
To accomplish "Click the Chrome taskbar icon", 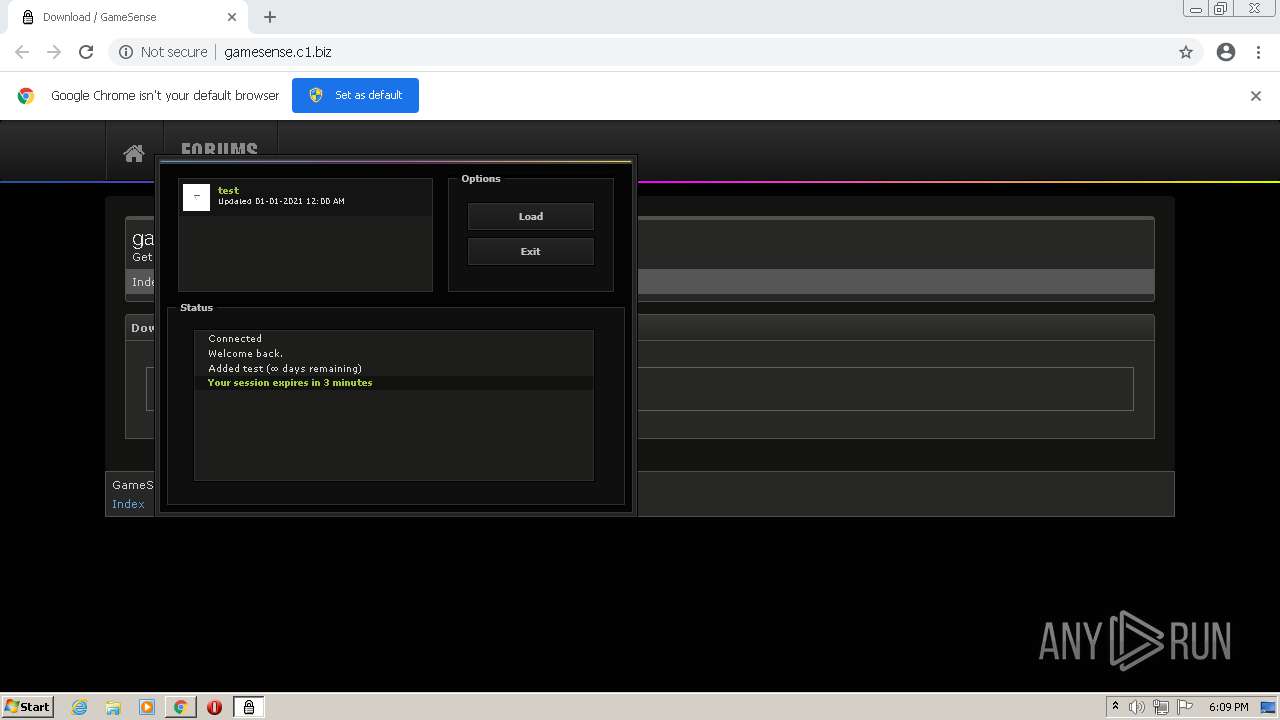I will point(180,707).
